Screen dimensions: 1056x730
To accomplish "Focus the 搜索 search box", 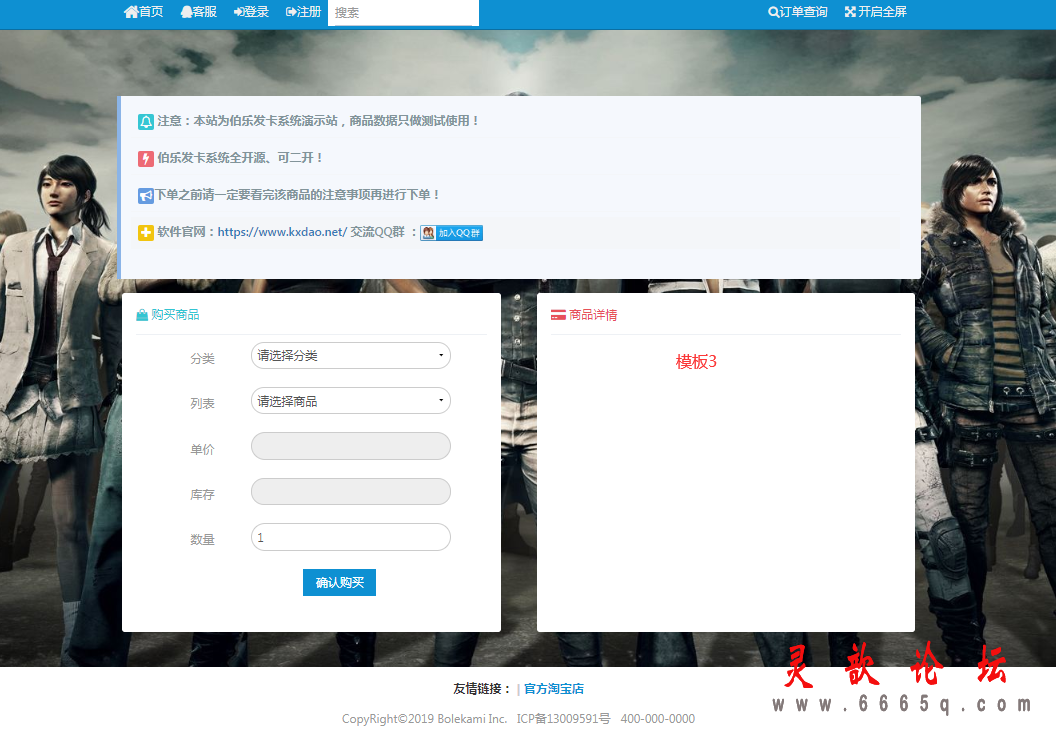I will tap(403, 13).
